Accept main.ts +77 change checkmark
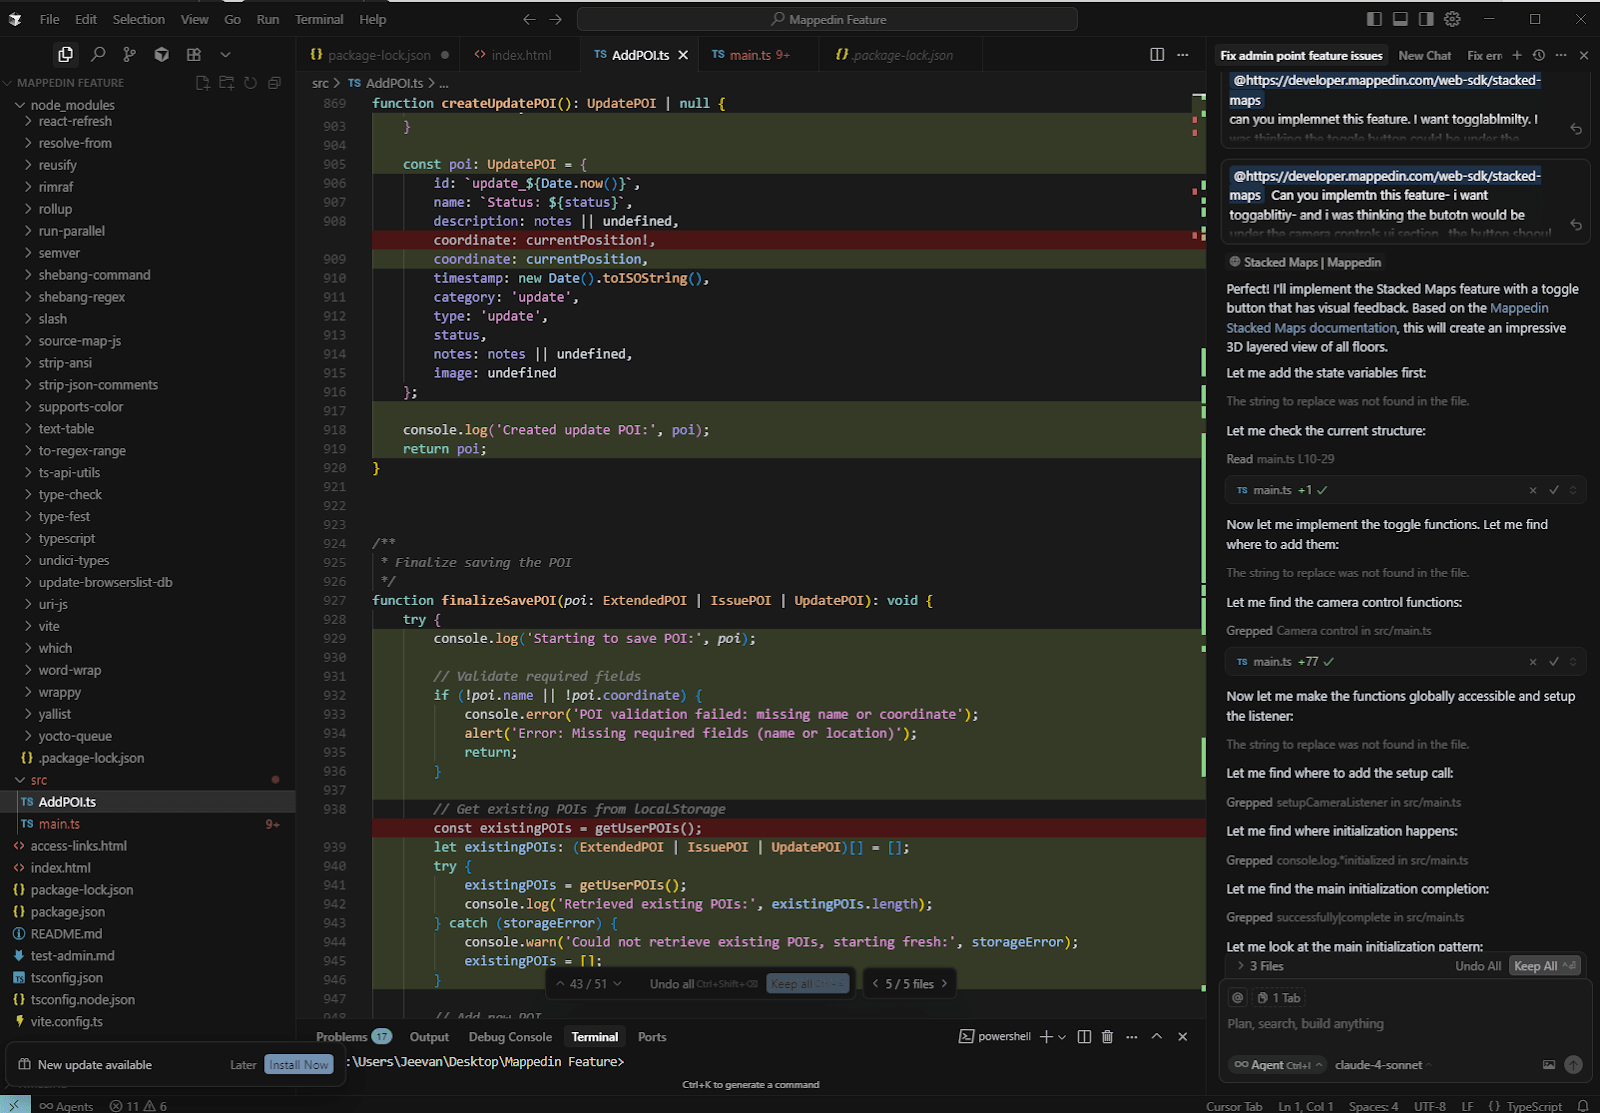 [1554, 662]
